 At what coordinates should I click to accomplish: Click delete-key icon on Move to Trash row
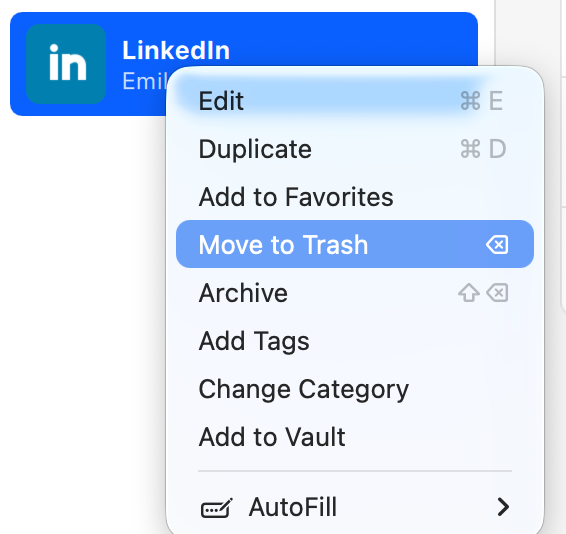pos(497,245)
